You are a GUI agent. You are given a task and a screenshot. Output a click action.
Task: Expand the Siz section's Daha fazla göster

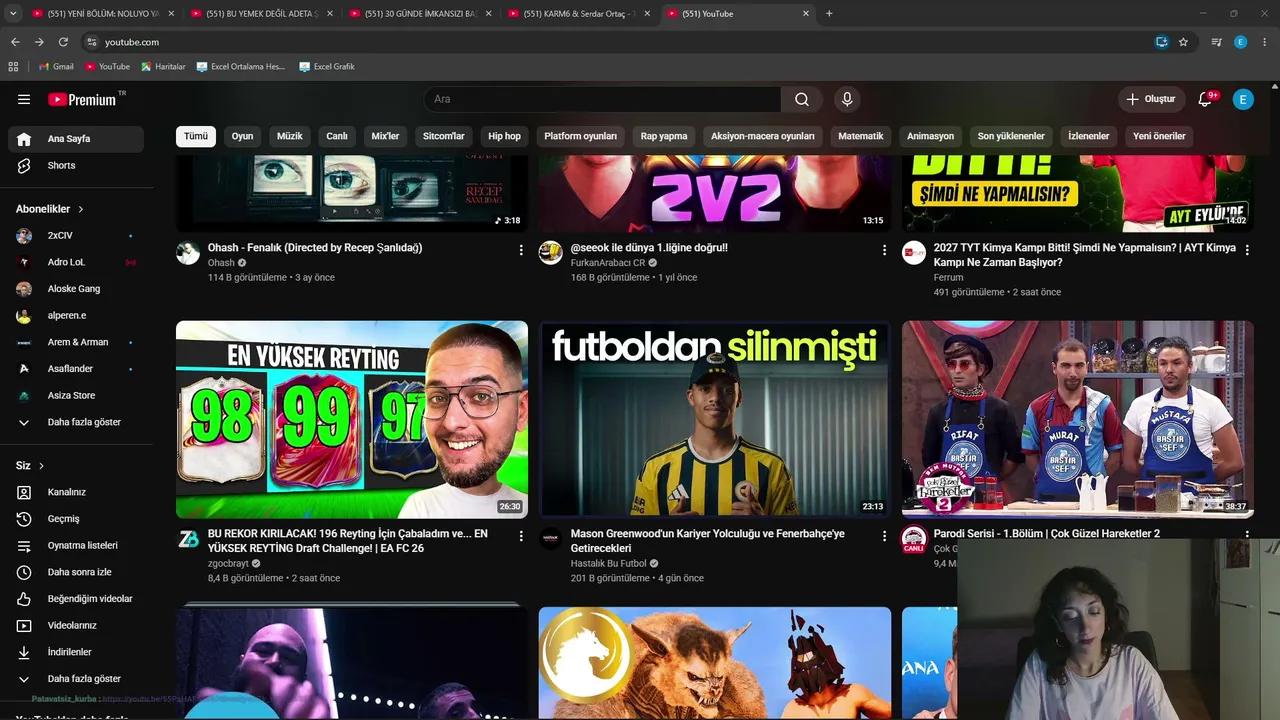(76, 678)
